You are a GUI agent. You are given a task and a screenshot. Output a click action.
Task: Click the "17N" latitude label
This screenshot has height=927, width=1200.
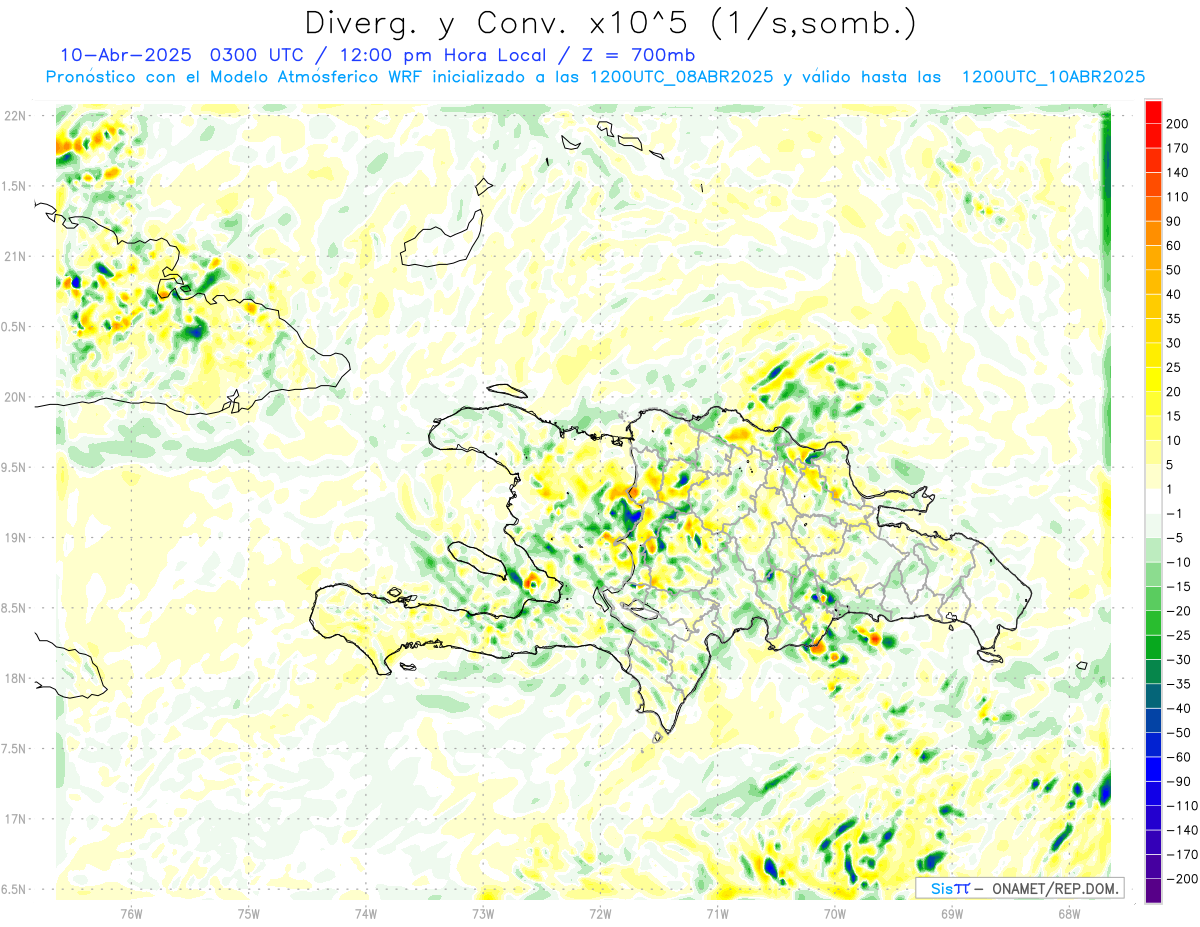pos(14,819)
